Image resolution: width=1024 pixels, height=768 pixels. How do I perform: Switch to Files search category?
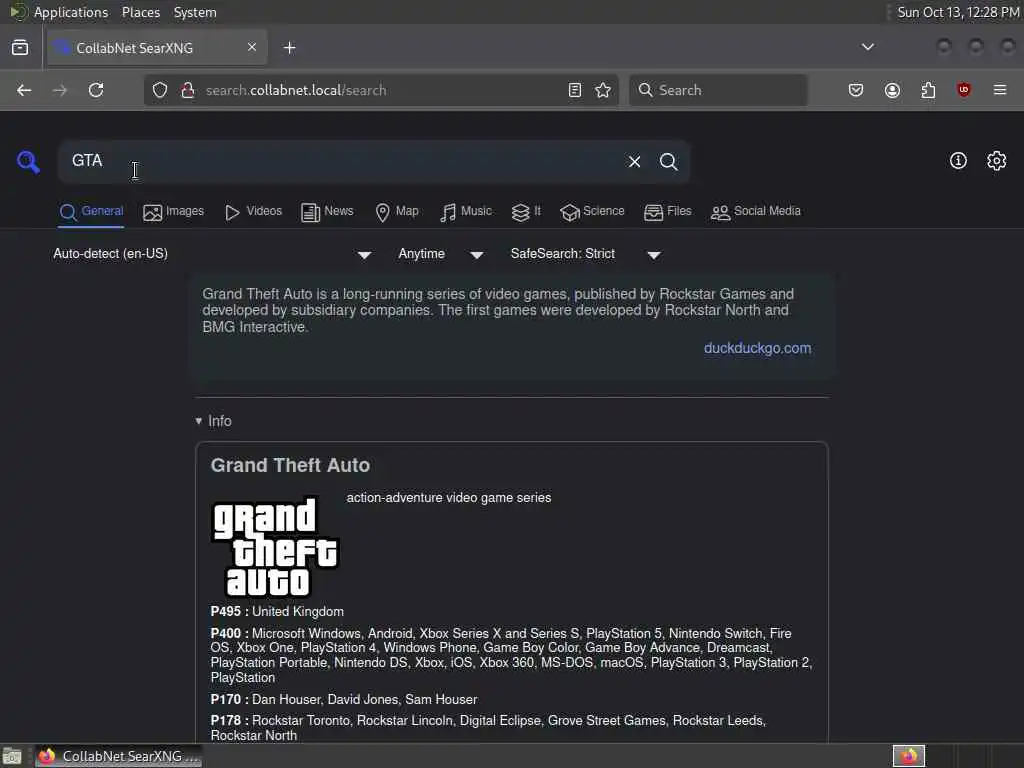(x=667, y=212)
